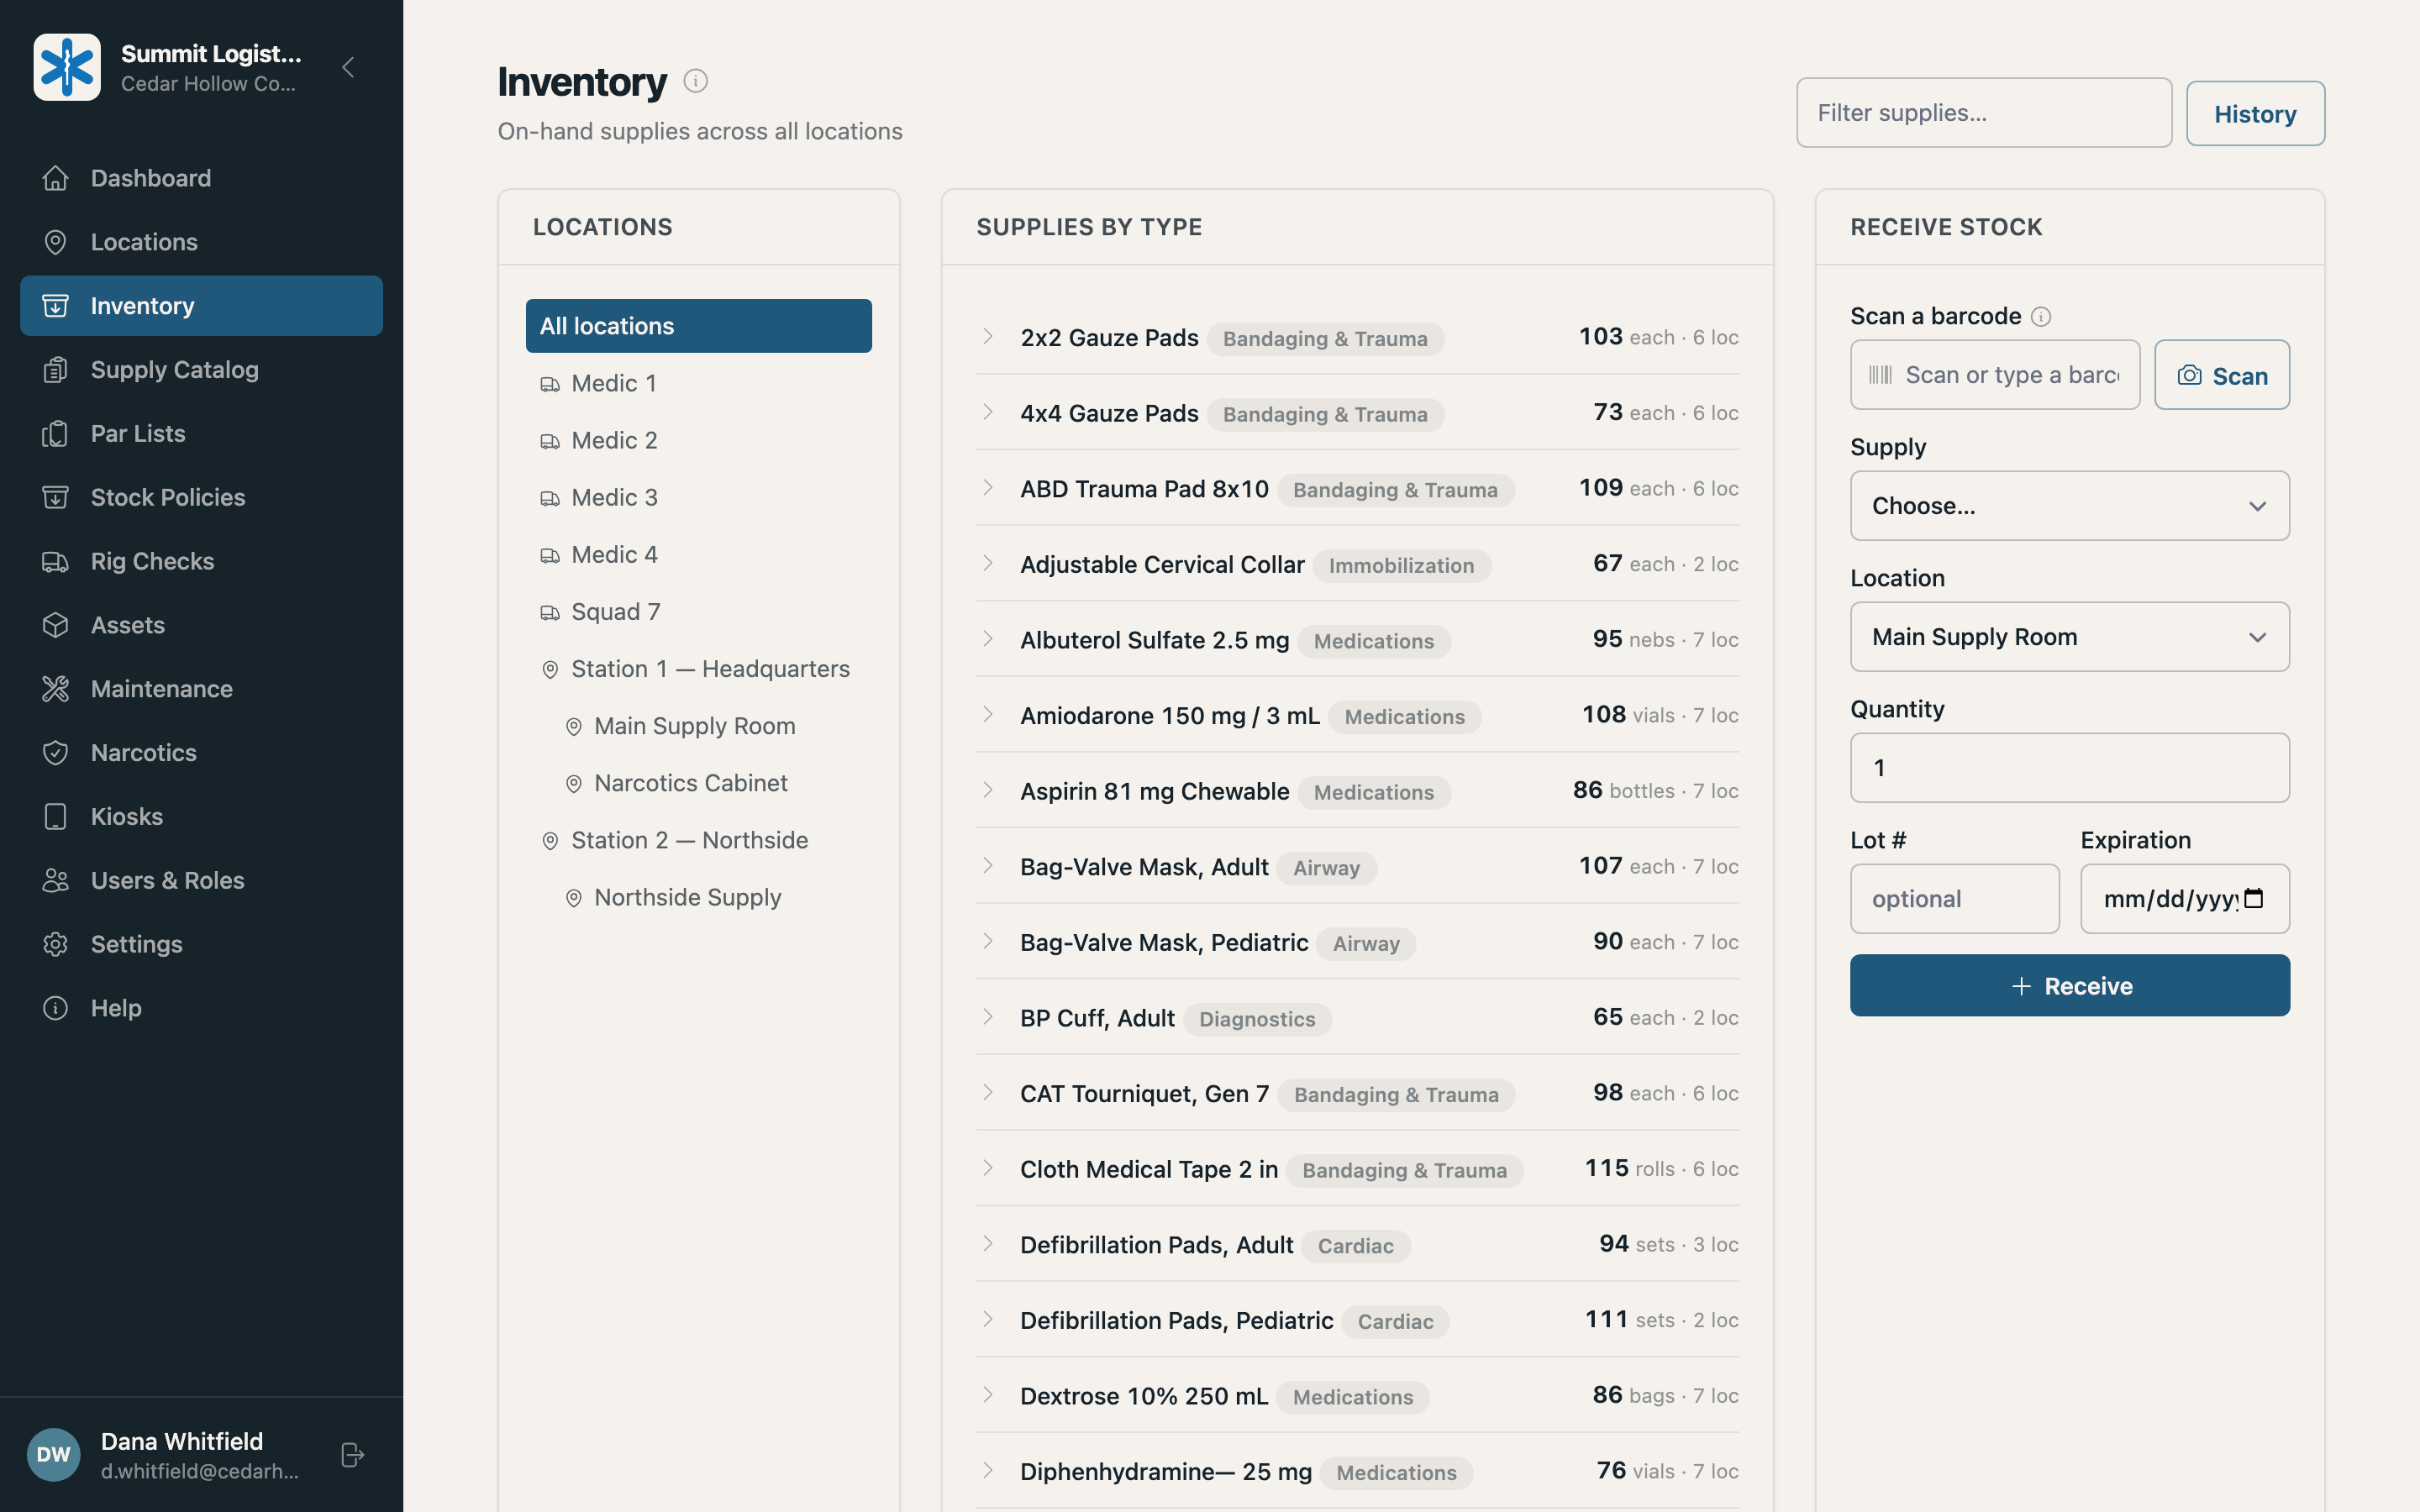Click the Quantity input field

click(x=2069, y=768)
